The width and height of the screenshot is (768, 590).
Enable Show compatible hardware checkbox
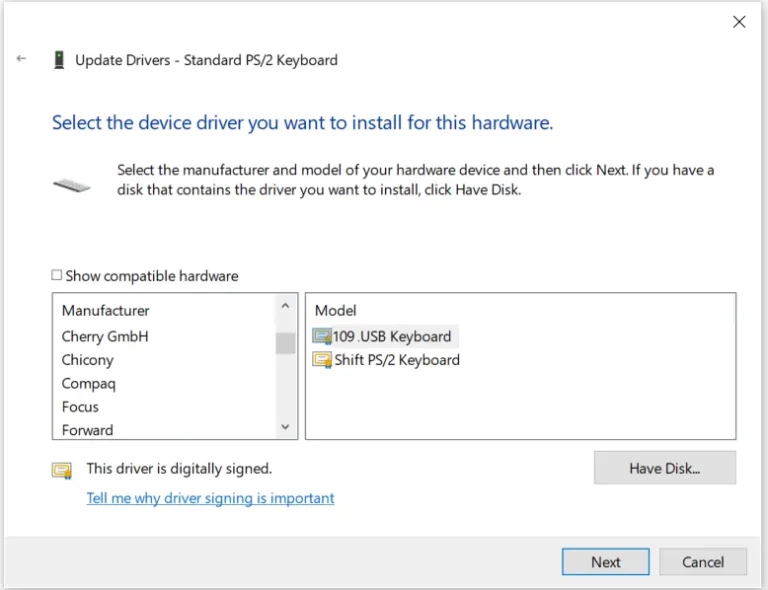point(57,275)
